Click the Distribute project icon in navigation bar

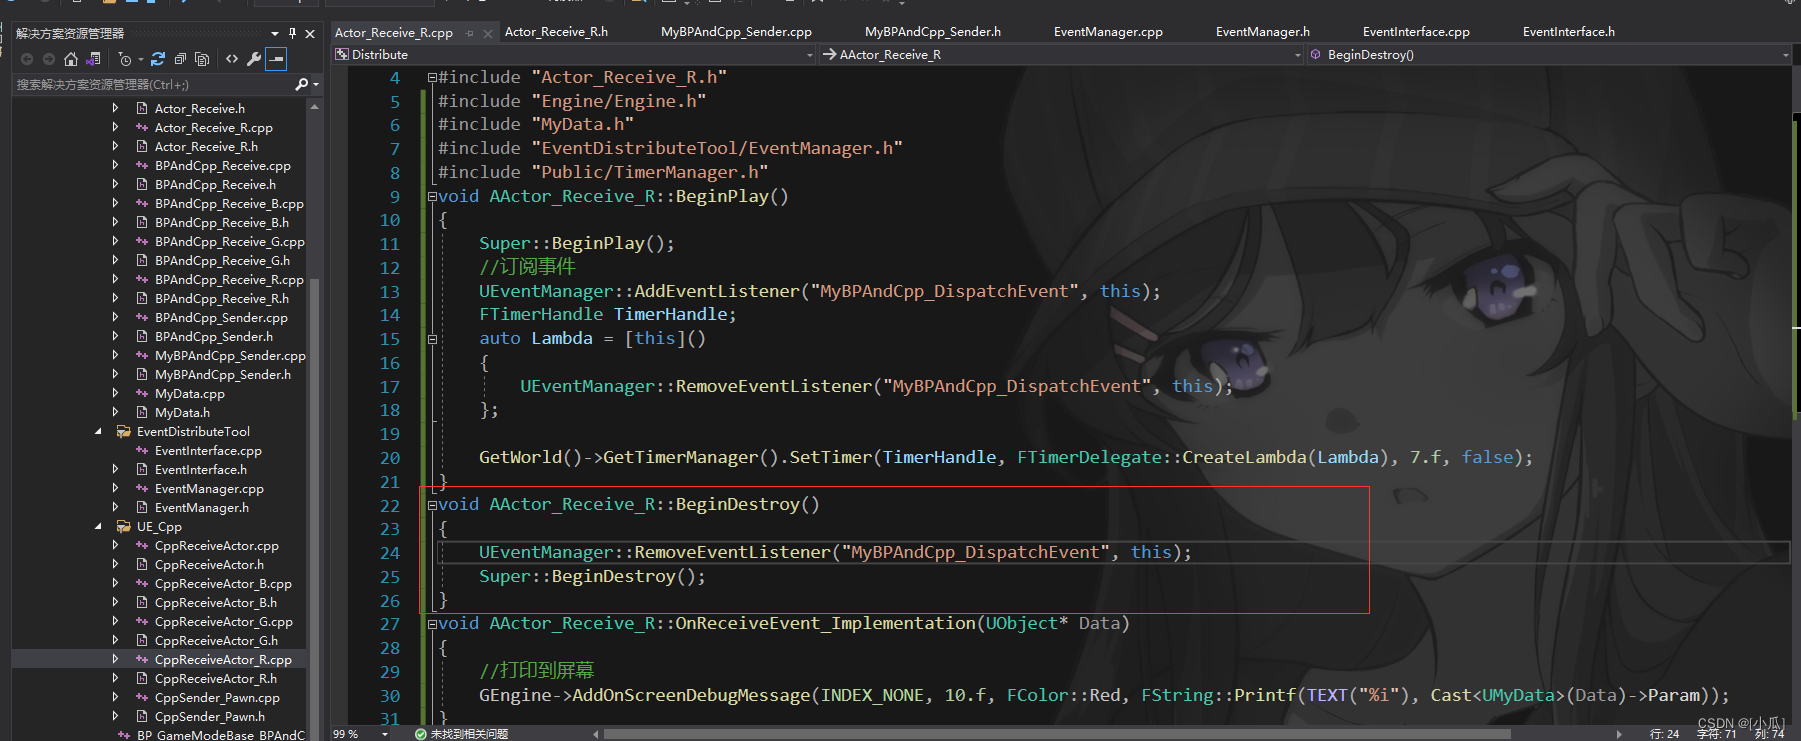(342, 55)
